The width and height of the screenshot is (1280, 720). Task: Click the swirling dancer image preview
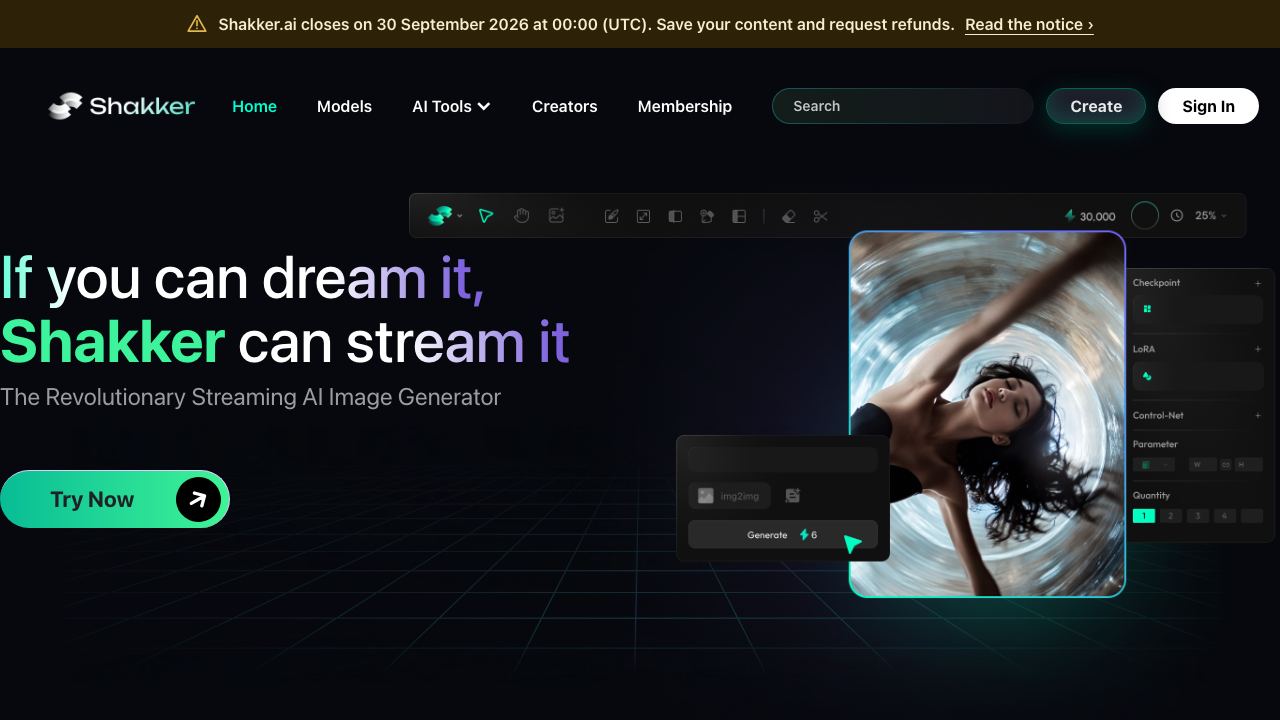987,414
